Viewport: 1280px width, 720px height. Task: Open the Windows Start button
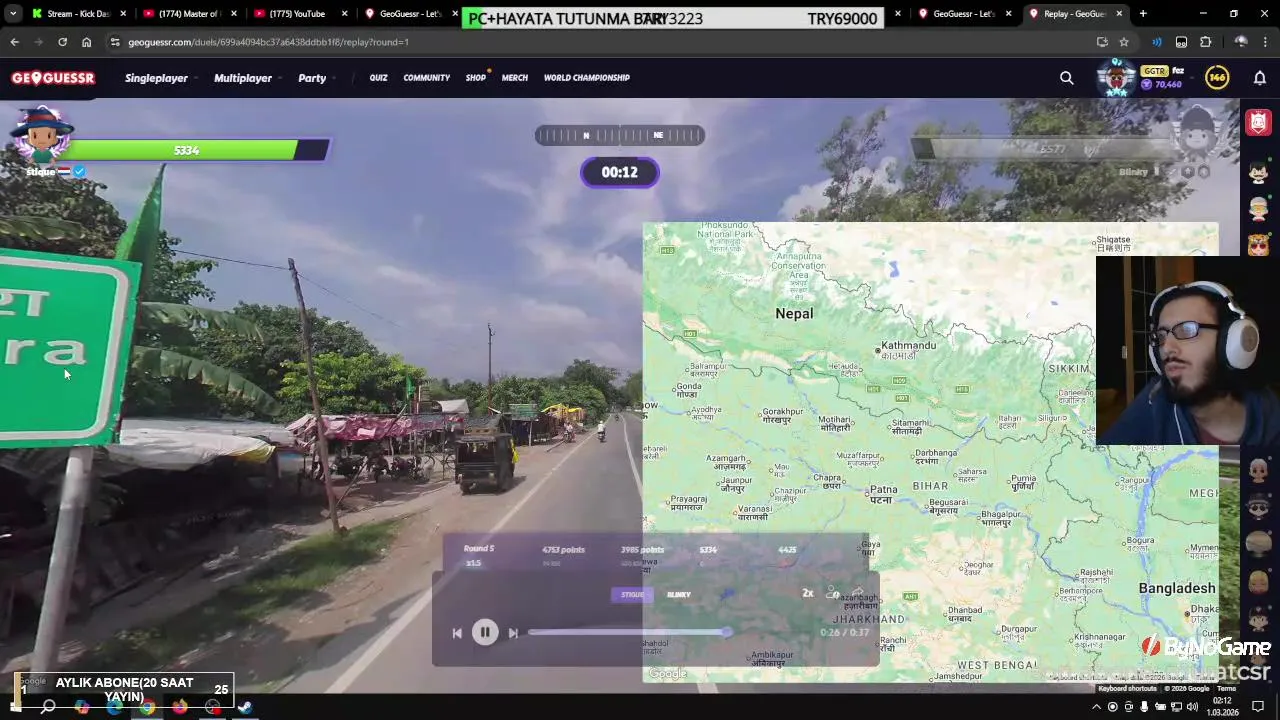tap(14, 707)
